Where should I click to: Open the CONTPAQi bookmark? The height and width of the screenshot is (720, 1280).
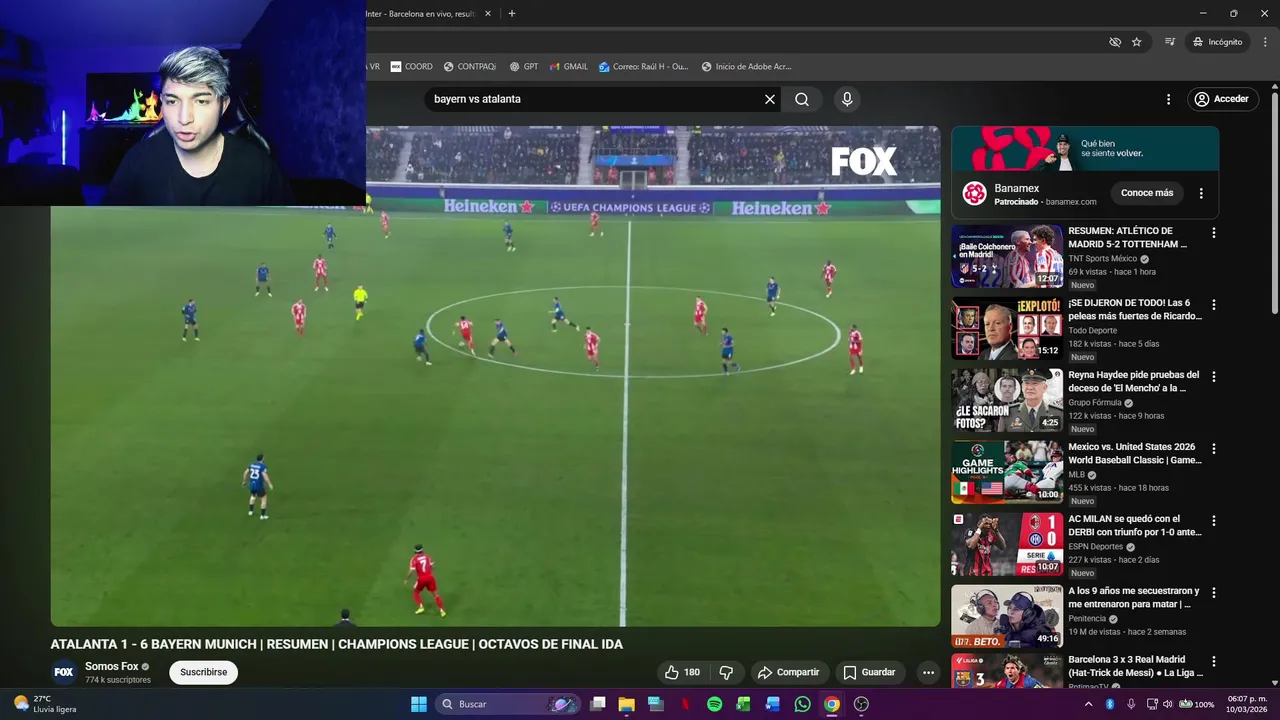[x=470, y=67]
